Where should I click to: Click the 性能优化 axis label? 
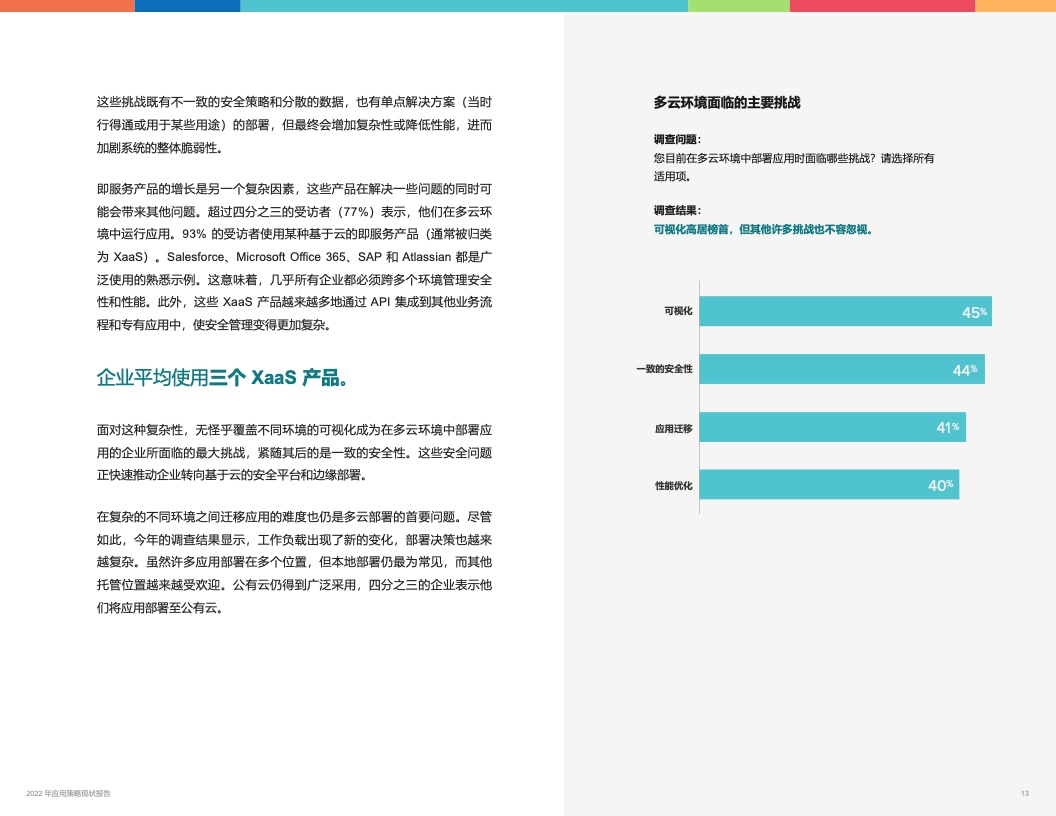673,485
